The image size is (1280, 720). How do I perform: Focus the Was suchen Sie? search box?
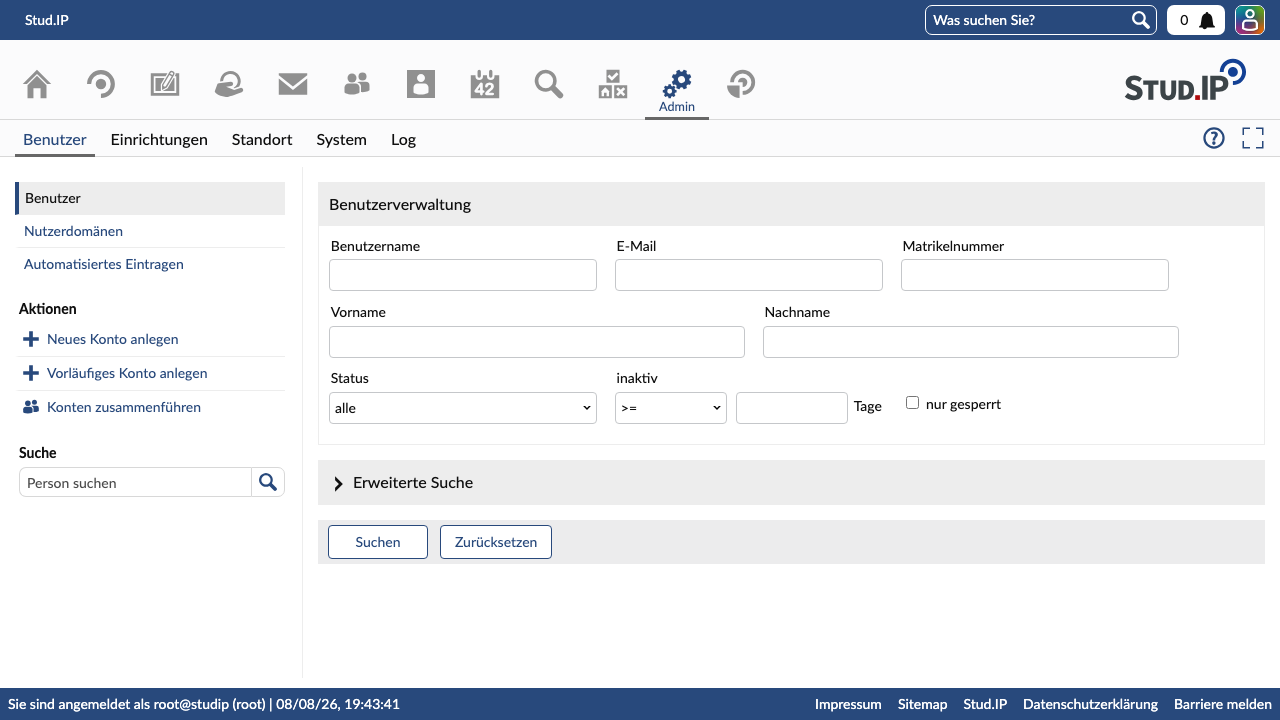[x=1027, y=20]
